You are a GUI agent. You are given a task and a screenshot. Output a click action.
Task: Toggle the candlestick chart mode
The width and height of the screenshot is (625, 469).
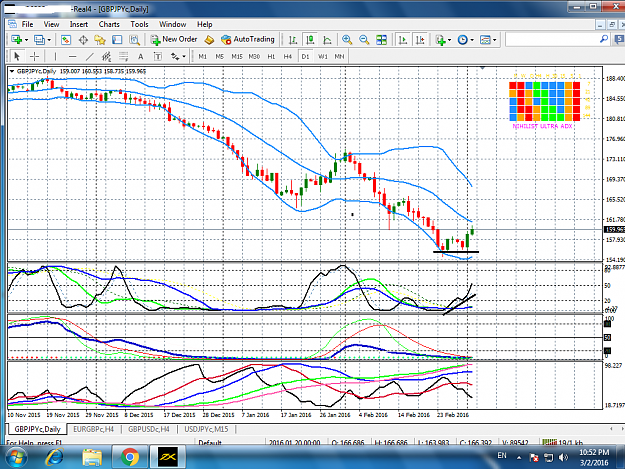[310, 40]
